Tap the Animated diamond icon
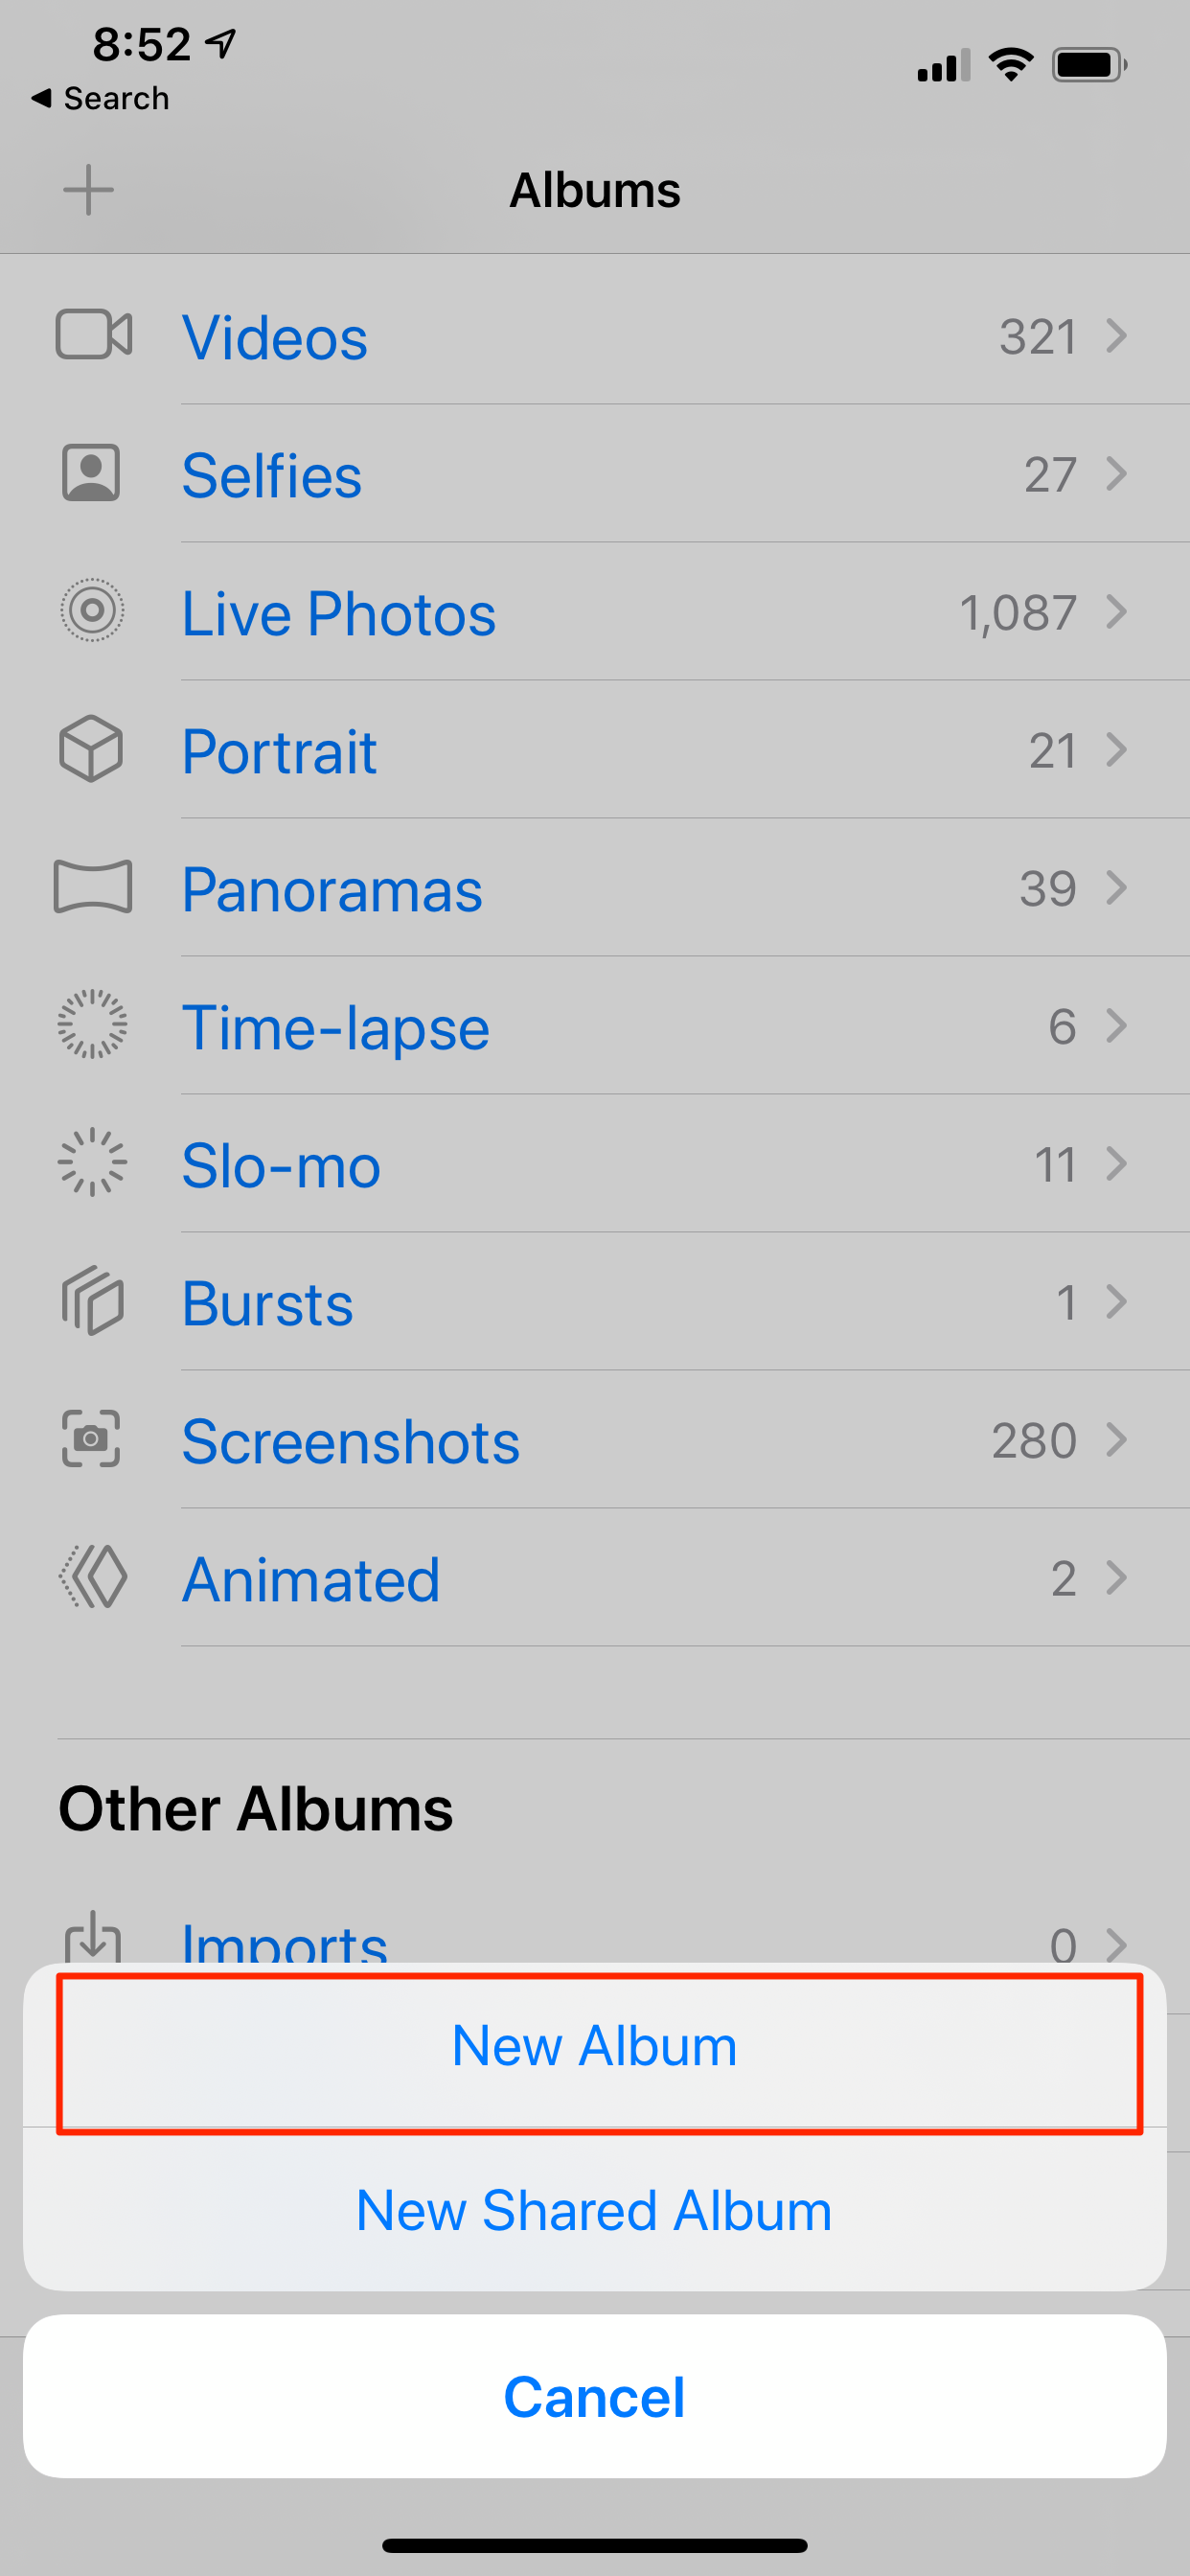 [93, 1577]
